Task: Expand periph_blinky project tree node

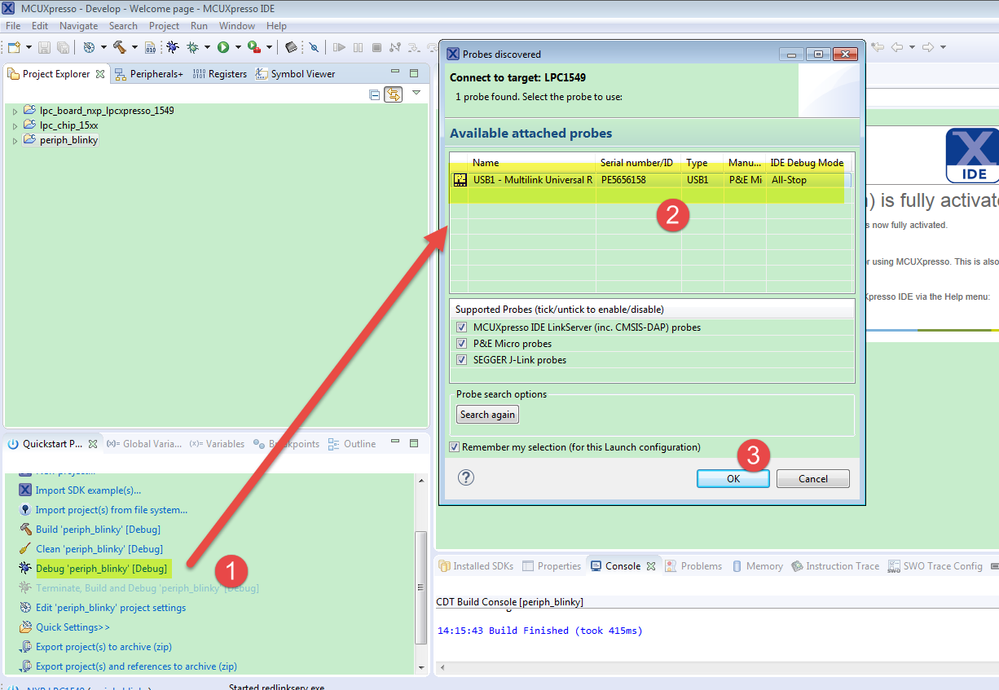Action: pyautogui.click(x=15, y=141)
